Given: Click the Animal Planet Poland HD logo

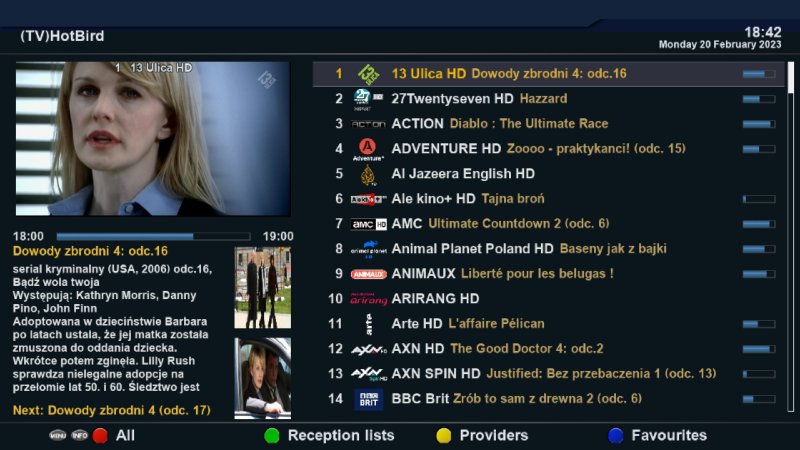Looking at the screenshot, I should pyautogui.click(x=368, y=249).
